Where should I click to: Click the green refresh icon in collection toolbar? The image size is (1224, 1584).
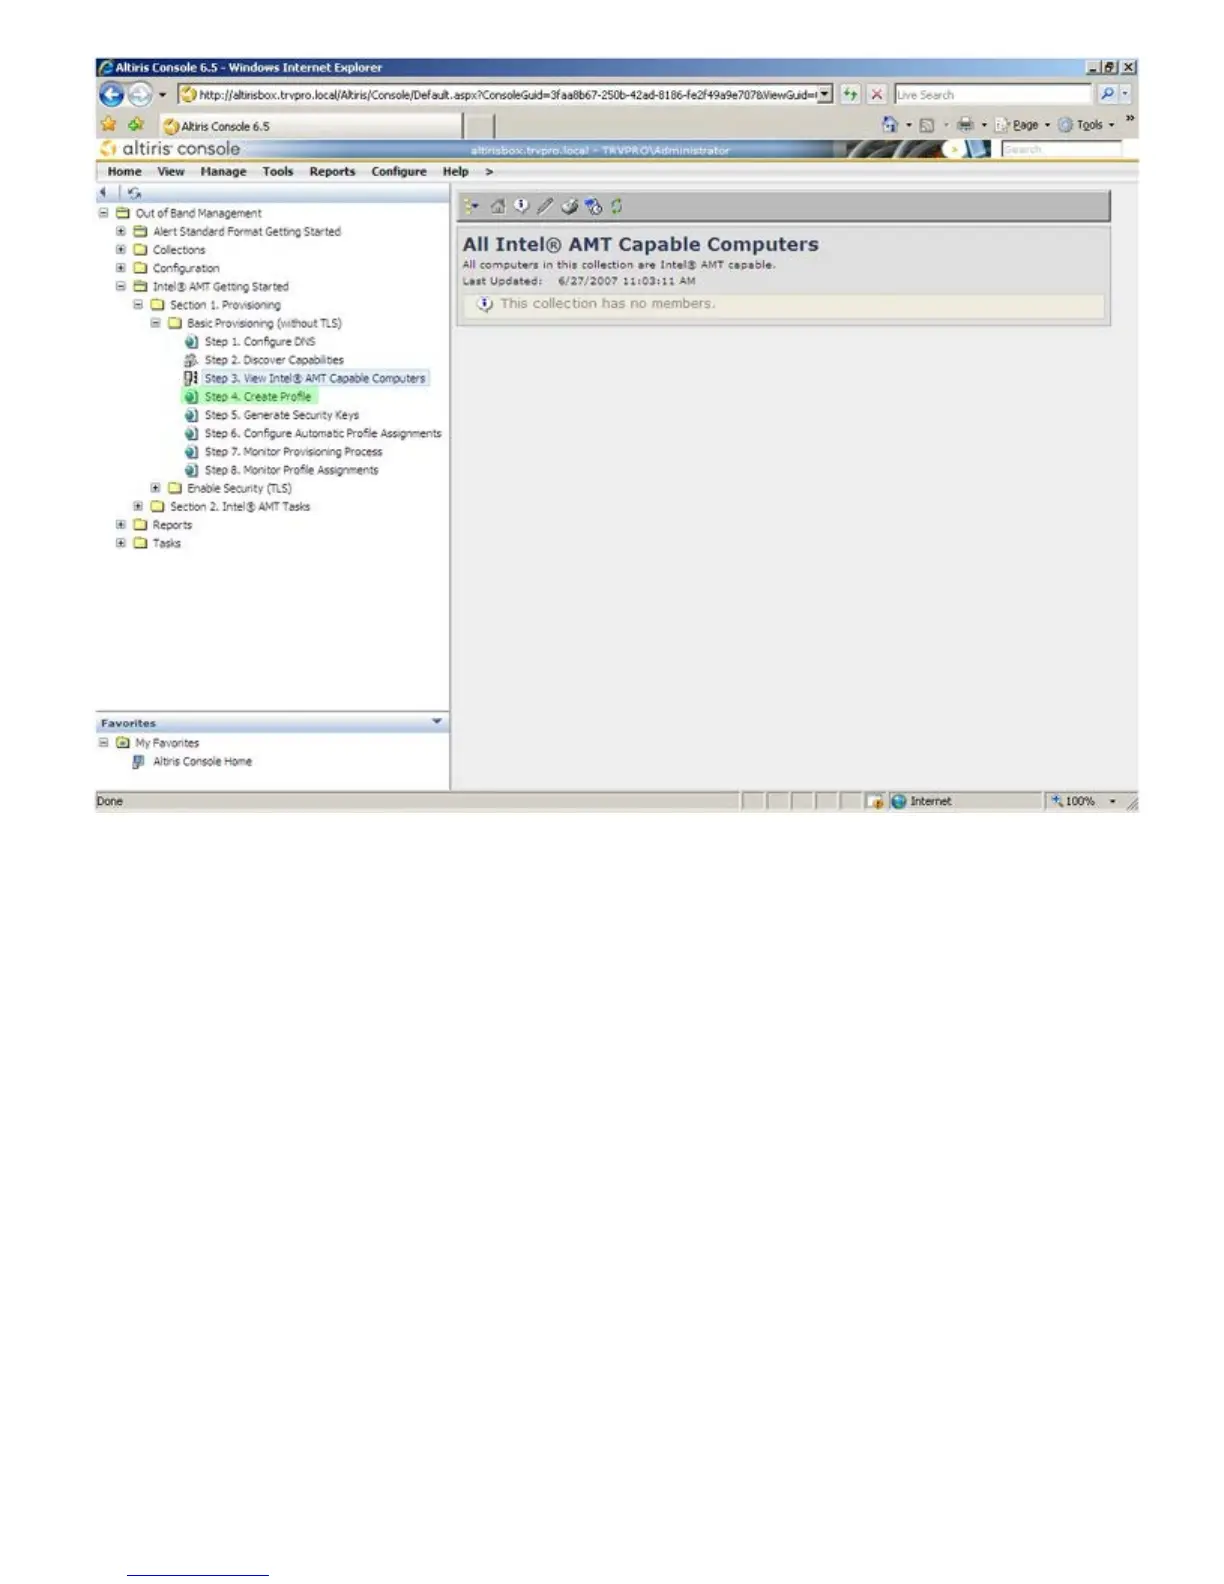tap(617, 206)
